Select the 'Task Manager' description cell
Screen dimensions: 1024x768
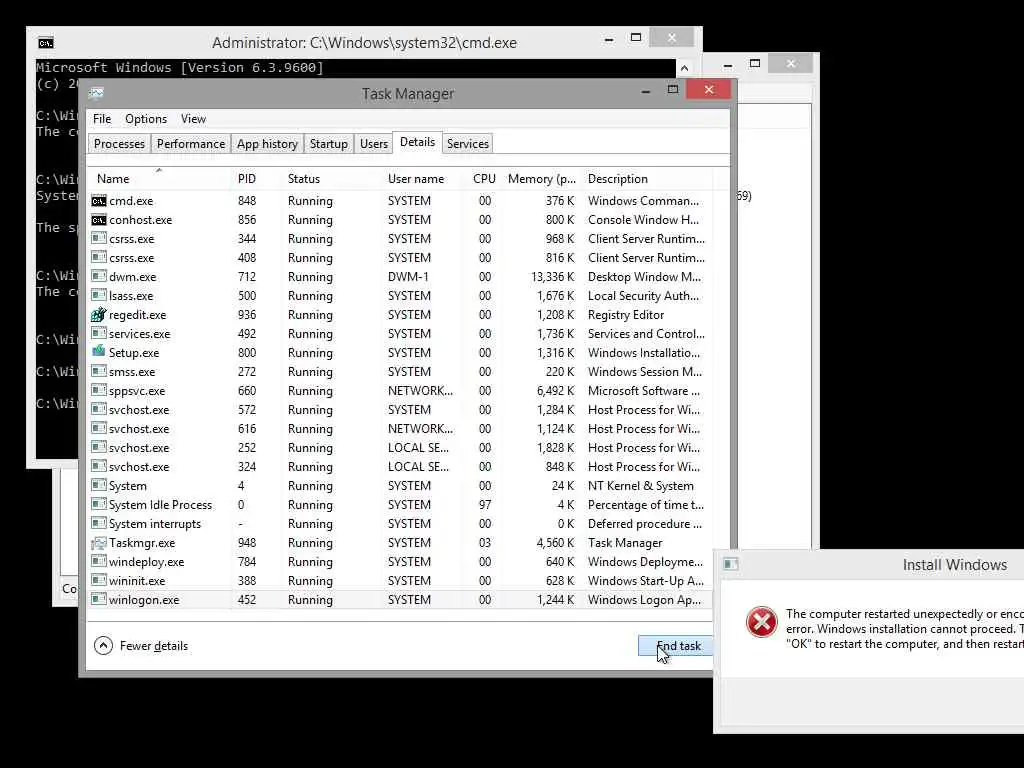pyautogui.click(x=625, y=543)
